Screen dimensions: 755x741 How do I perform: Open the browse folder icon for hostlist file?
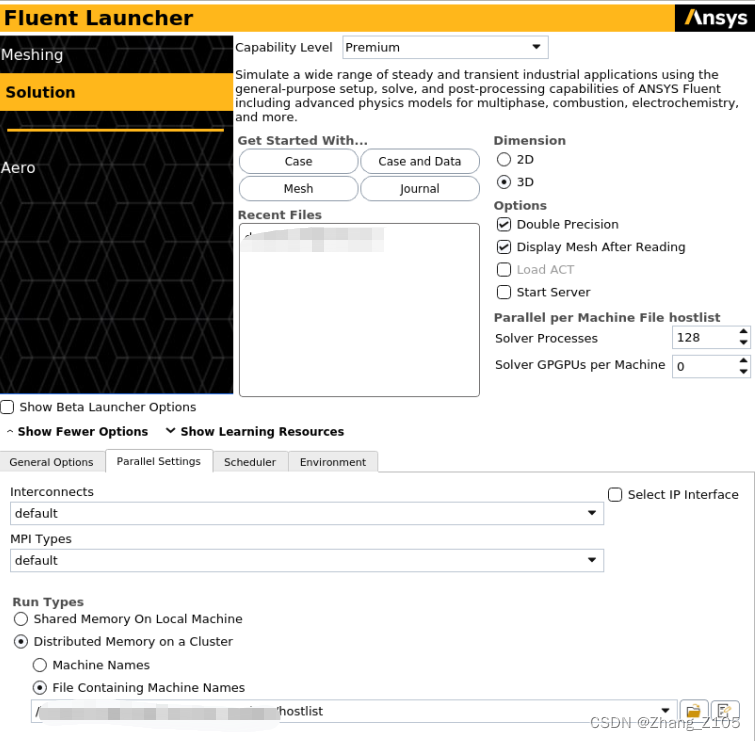point(693,711)
